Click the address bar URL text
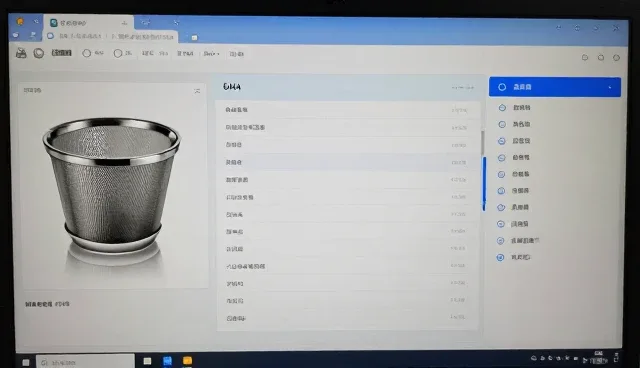Screen dimensions: 640x368 (x=116, y=36)
